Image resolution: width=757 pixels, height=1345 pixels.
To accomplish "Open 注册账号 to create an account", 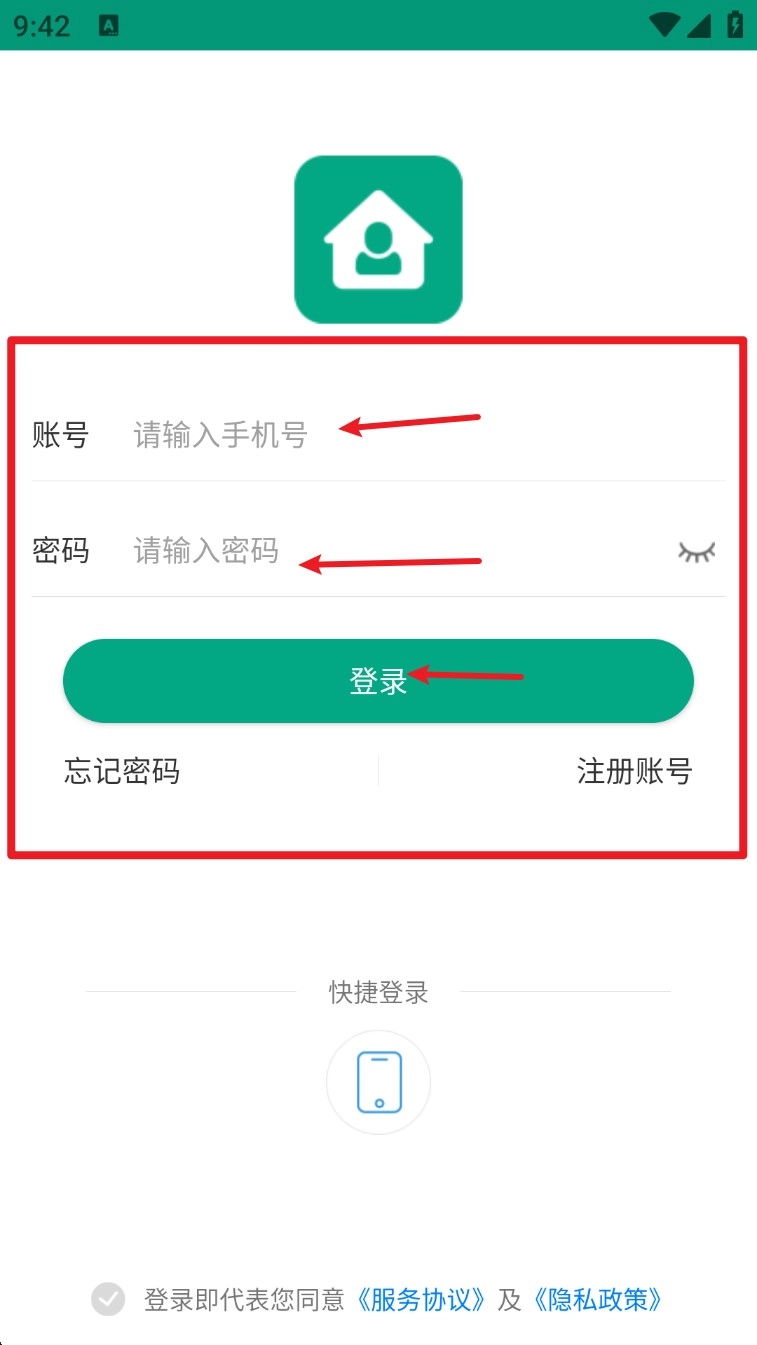I will click(634, 771).
